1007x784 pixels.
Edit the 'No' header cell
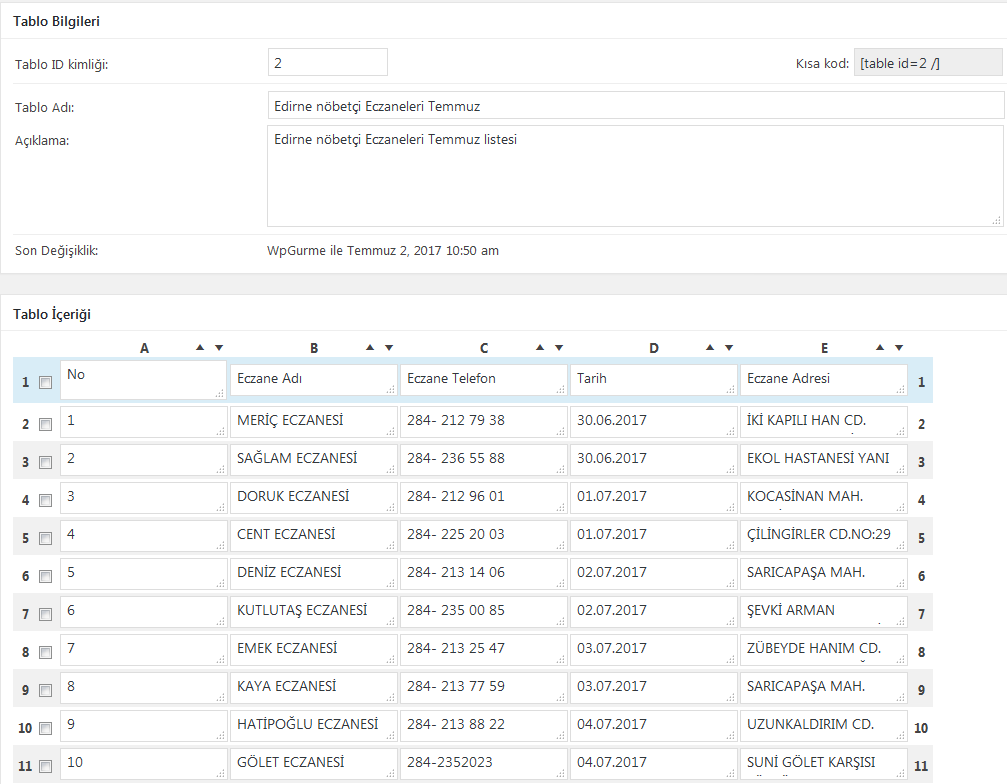coord(143,380)
